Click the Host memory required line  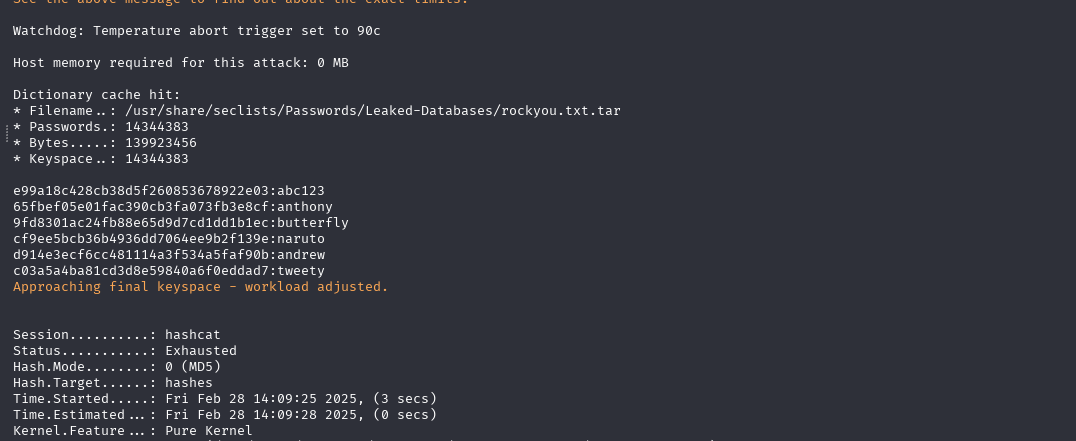click(180, 63)
